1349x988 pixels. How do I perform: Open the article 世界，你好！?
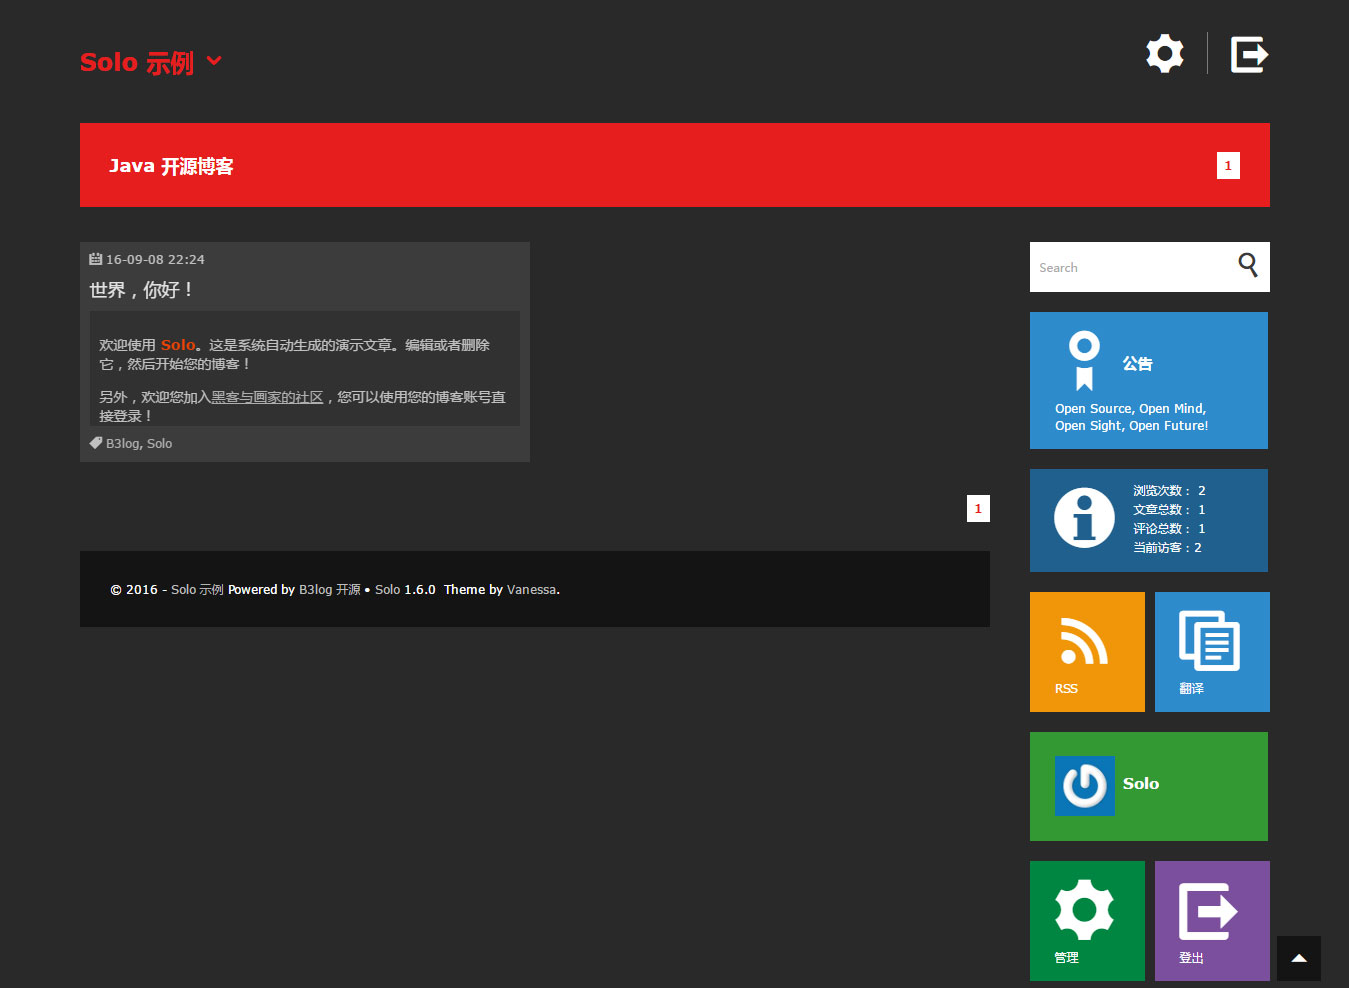141,290
